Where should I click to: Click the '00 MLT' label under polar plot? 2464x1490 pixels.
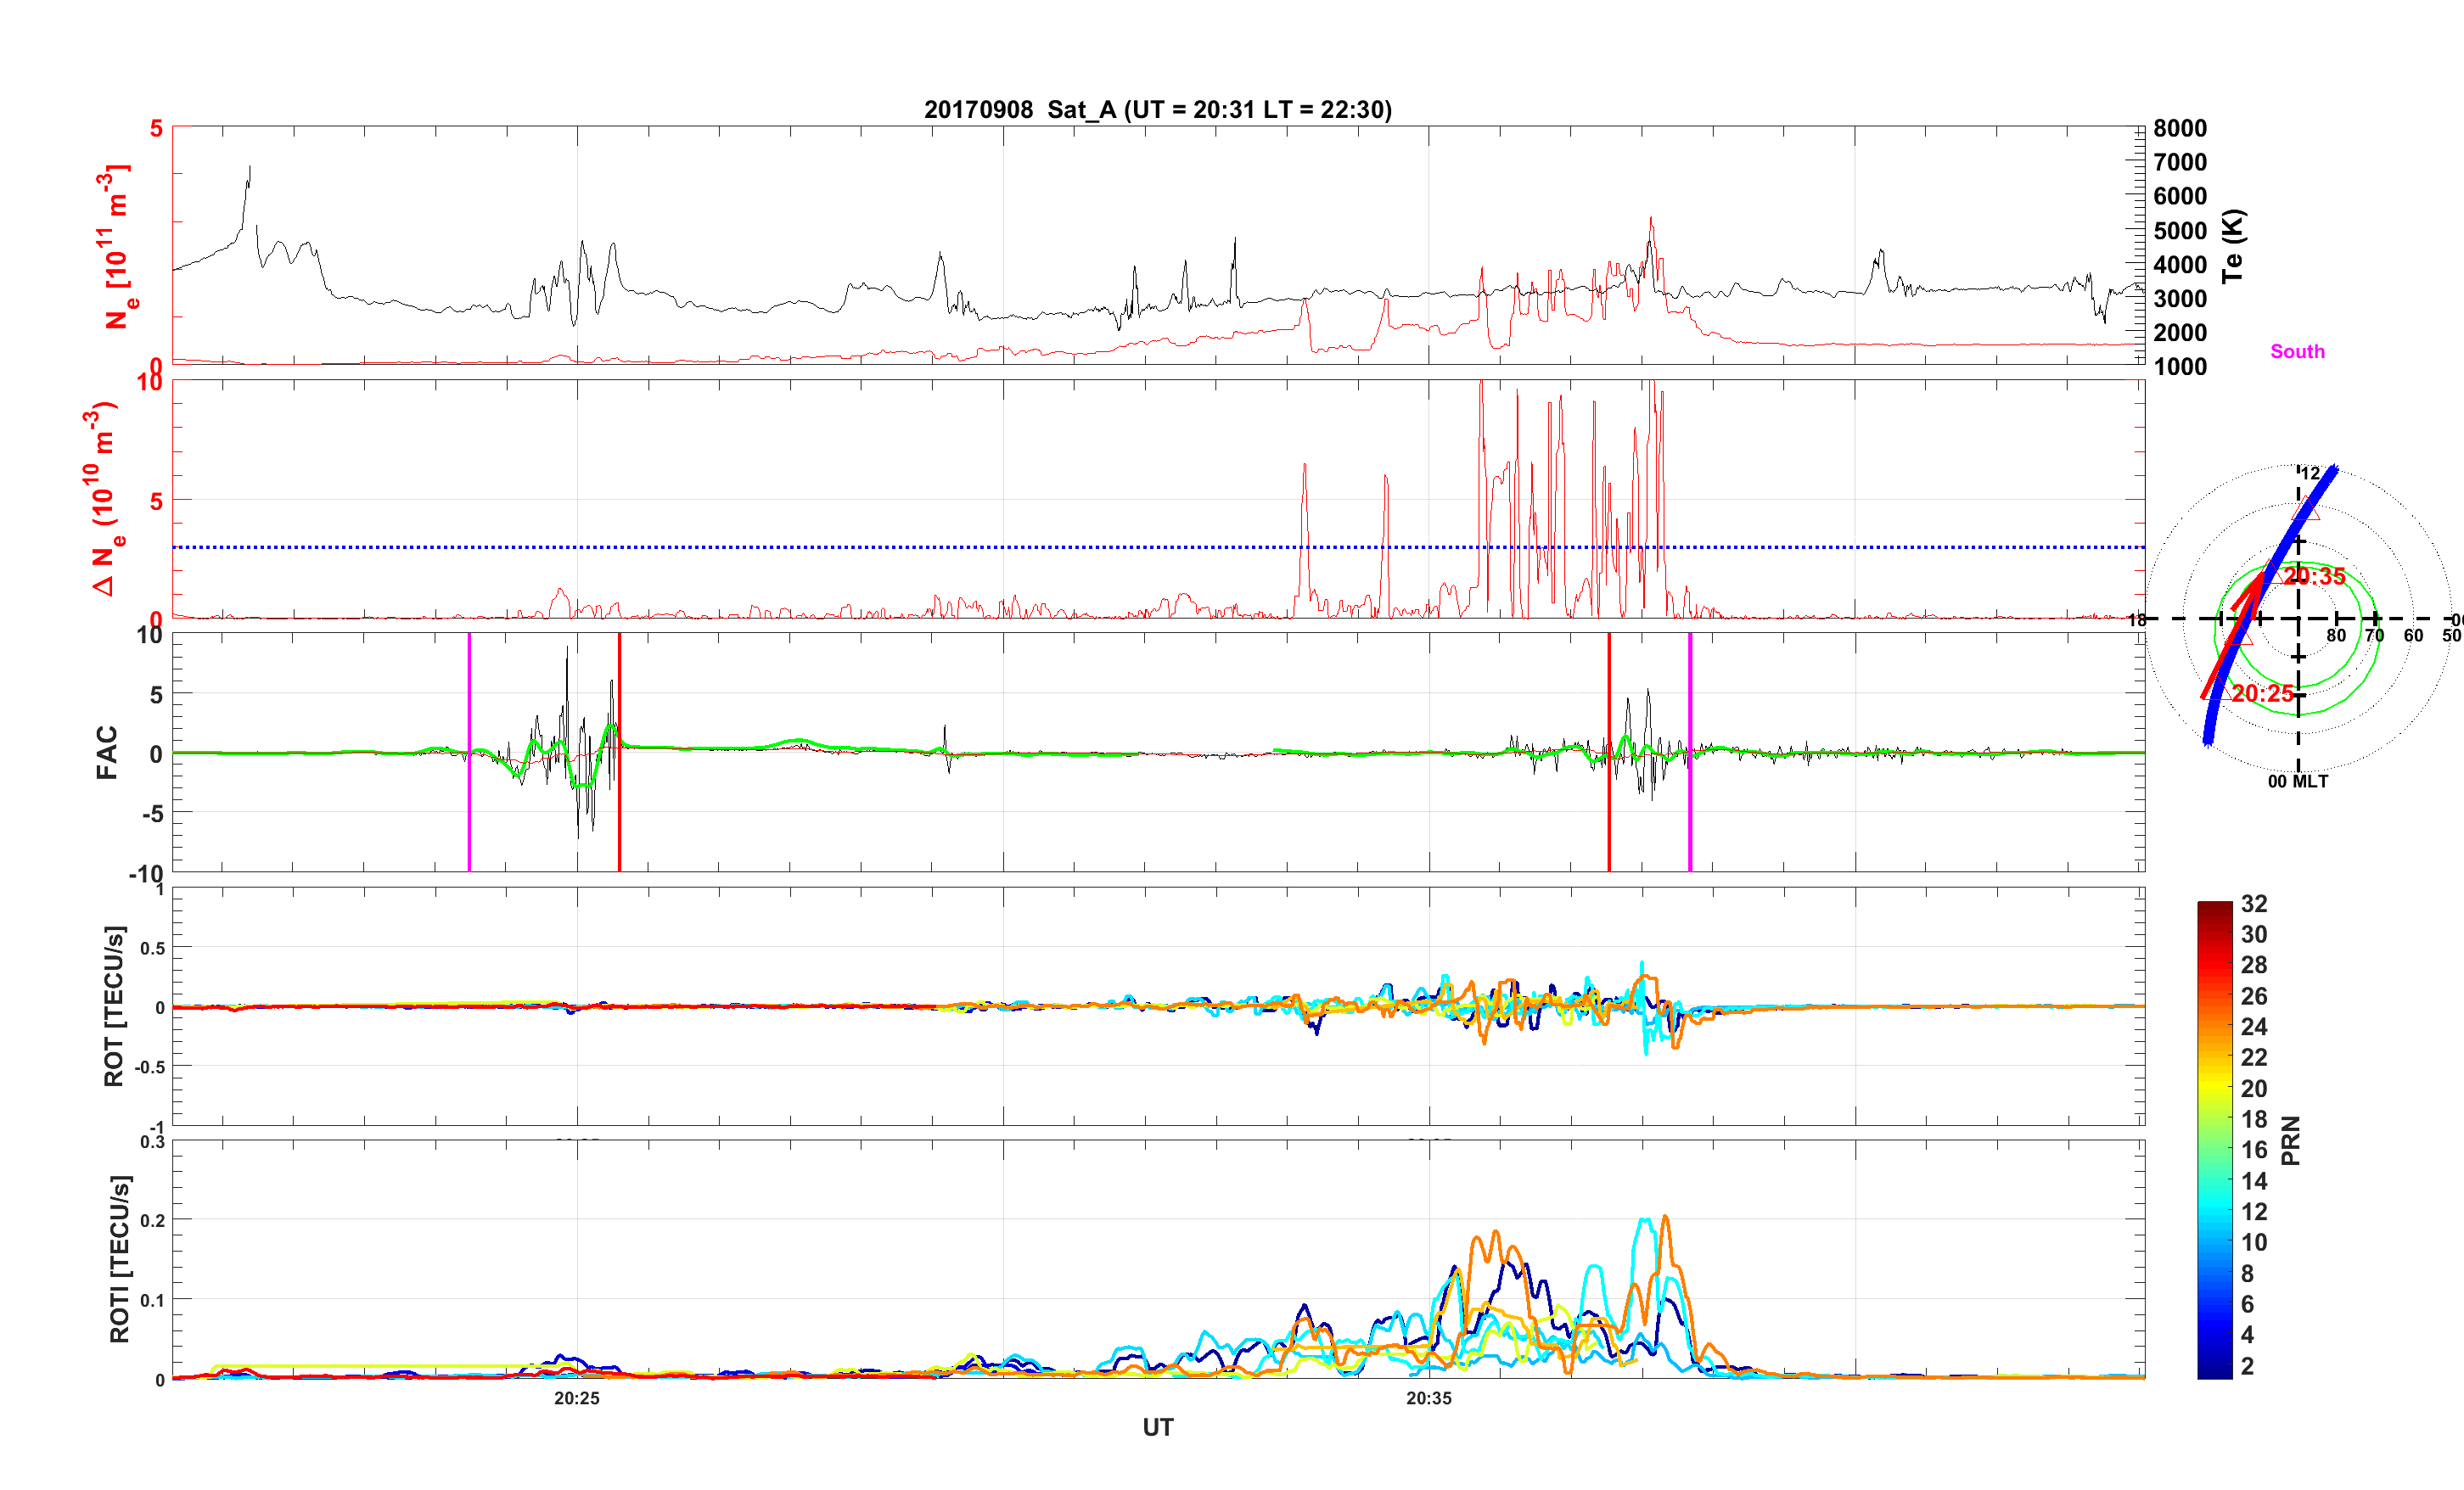tap(2297, 781)
